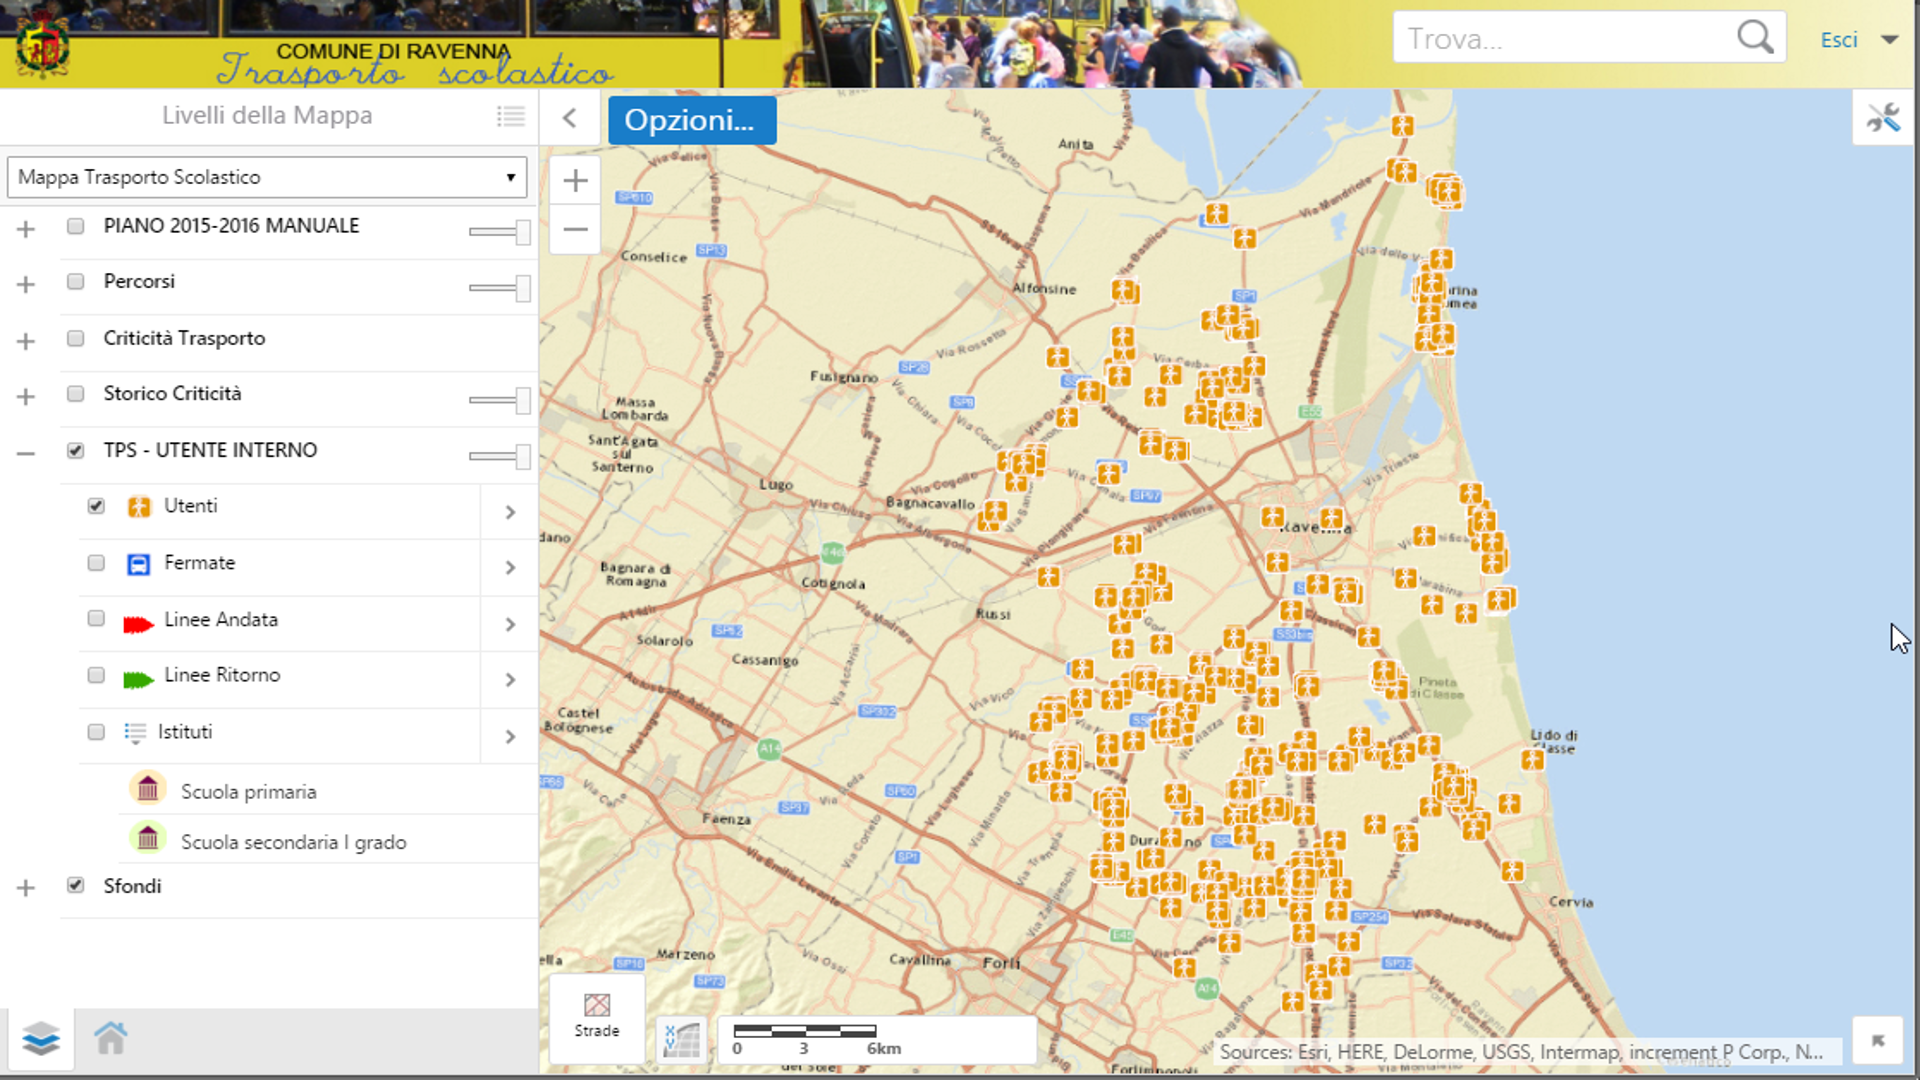Toggle the Percorsi layer checkbox
The image size is (1920, 1080).
pyautogui.click(x=75, y=281)
